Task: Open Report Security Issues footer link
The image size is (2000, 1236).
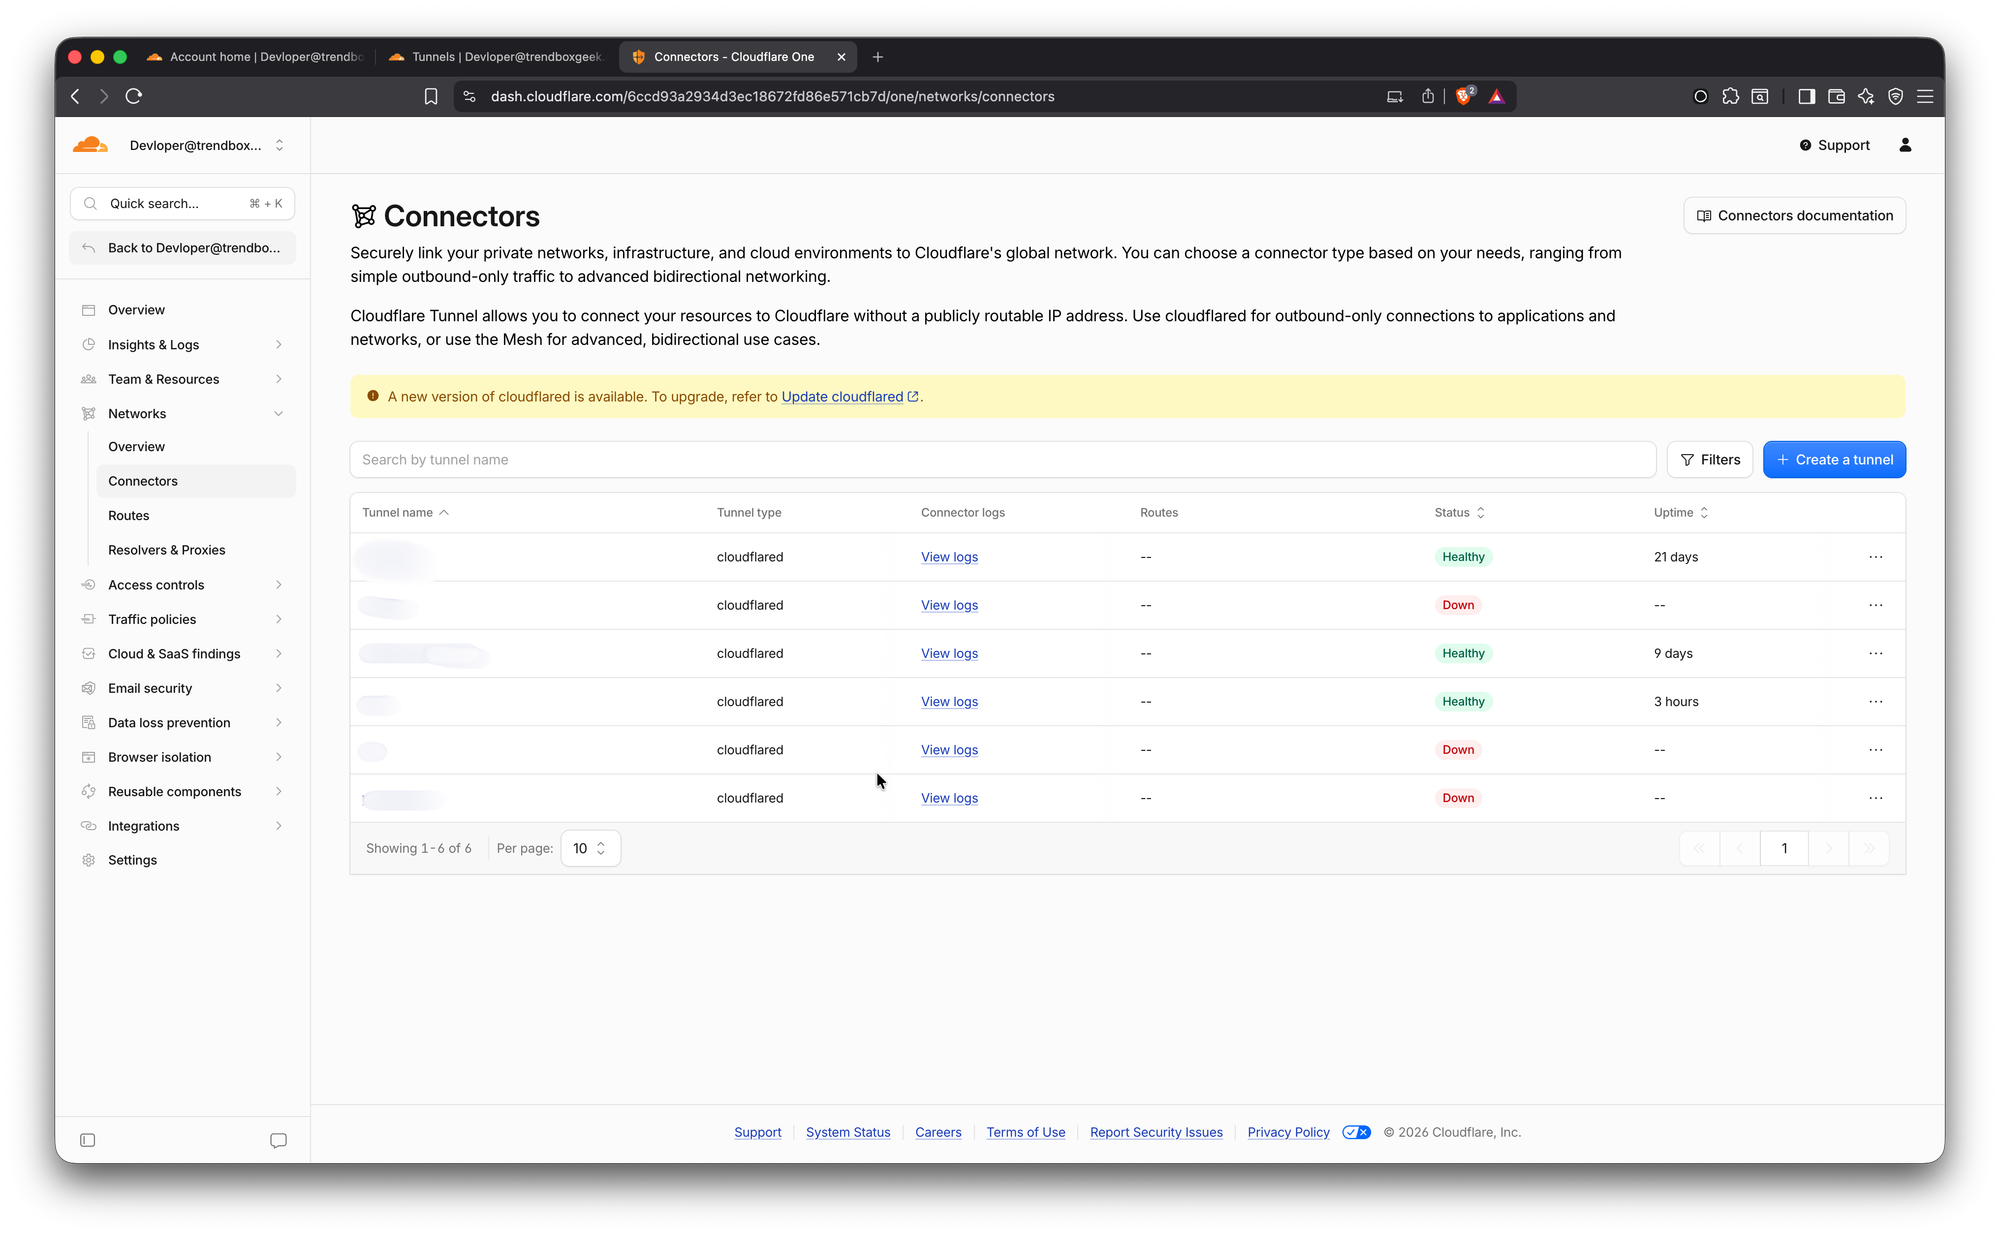Action: (1156, 1132)
